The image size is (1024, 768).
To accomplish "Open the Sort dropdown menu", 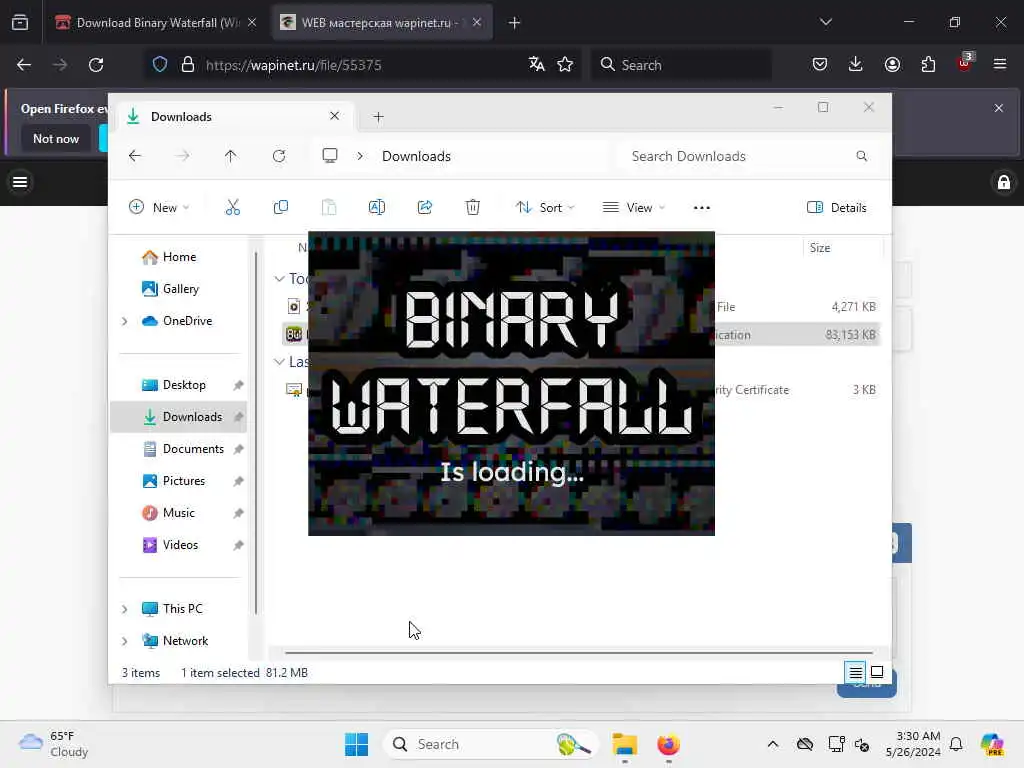I will tap(545, 208).
